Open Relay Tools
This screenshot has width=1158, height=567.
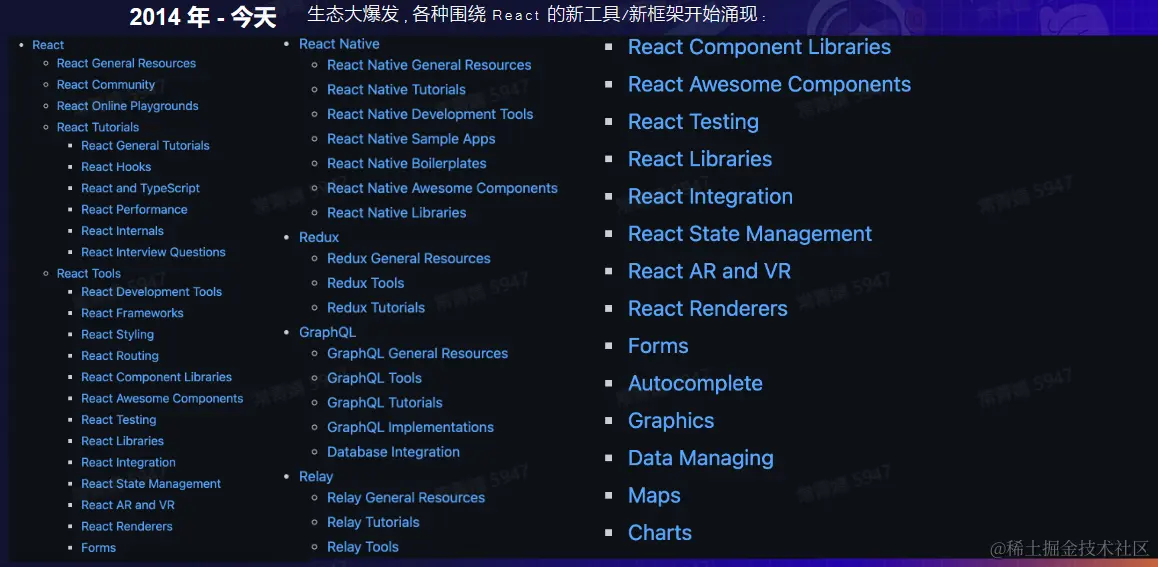click(363, 547)
